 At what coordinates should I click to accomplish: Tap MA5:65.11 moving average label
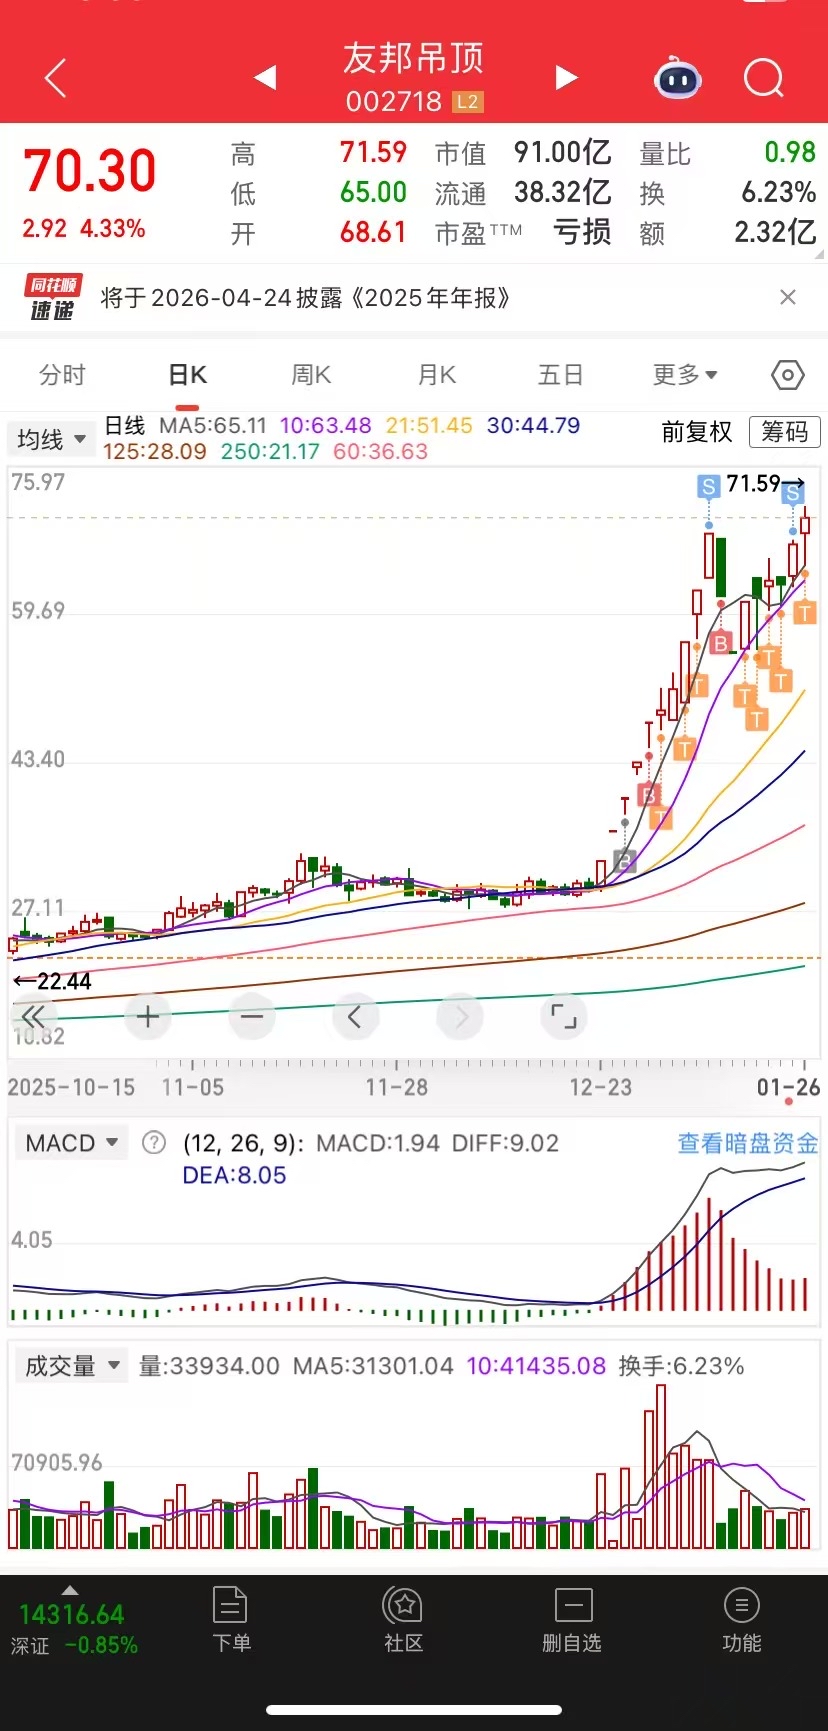point(213,425)
